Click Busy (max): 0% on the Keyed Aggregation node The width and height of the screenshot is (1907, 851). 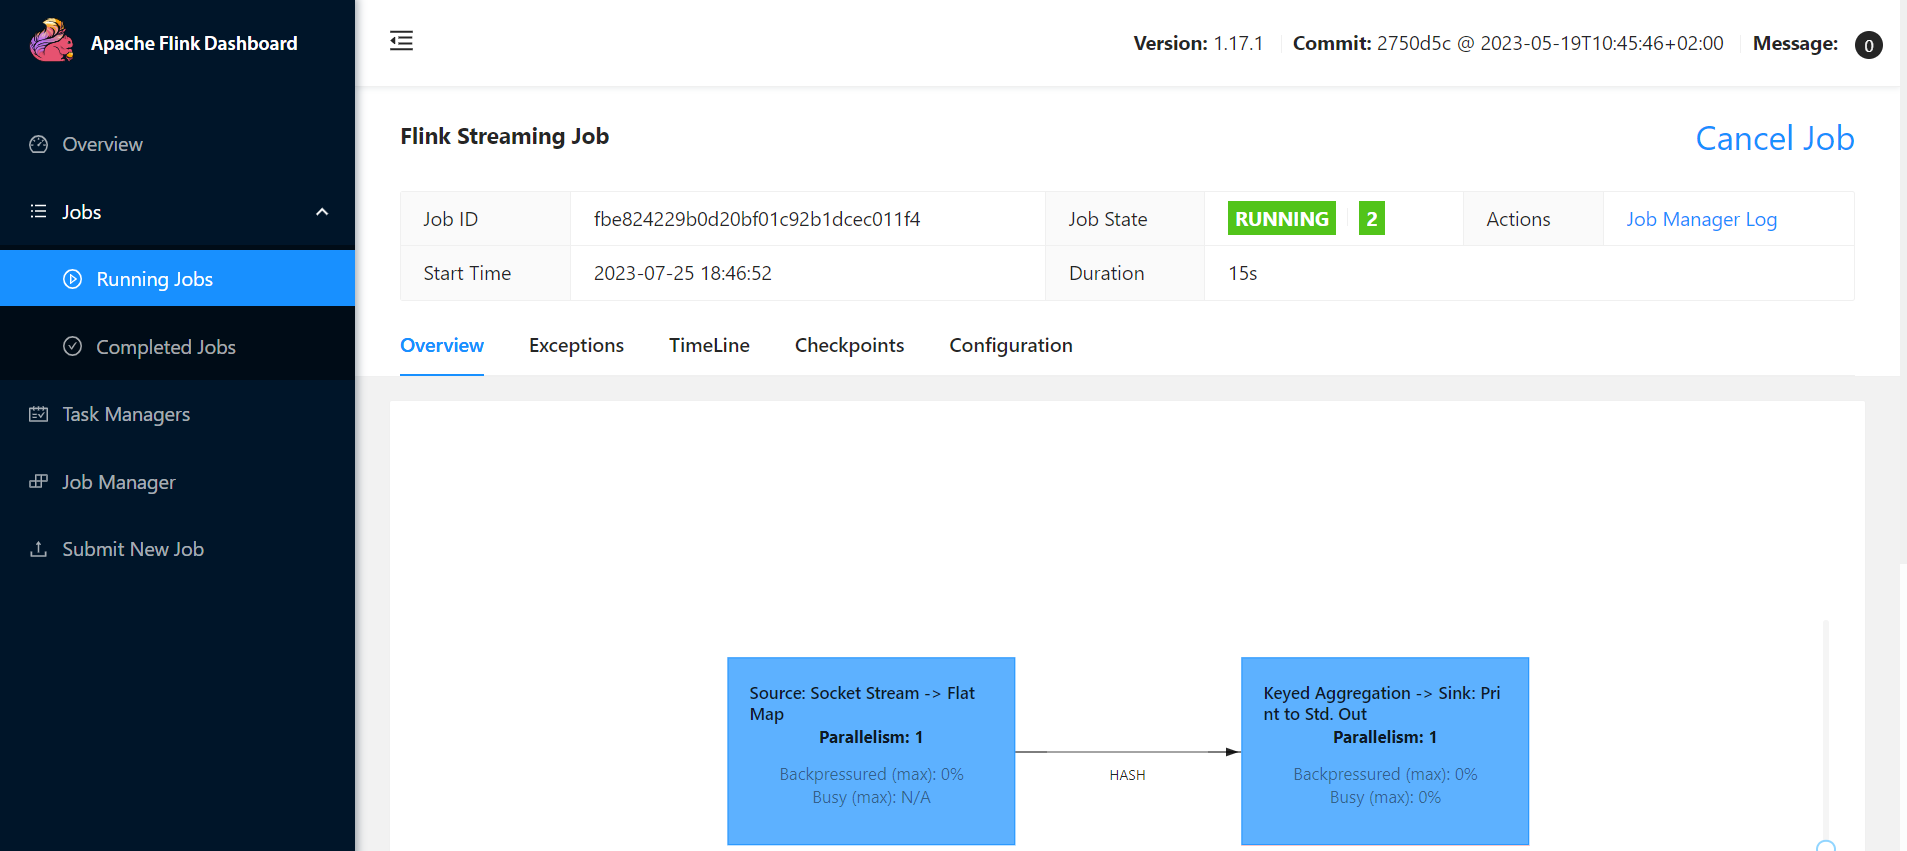pos(1385,797)
